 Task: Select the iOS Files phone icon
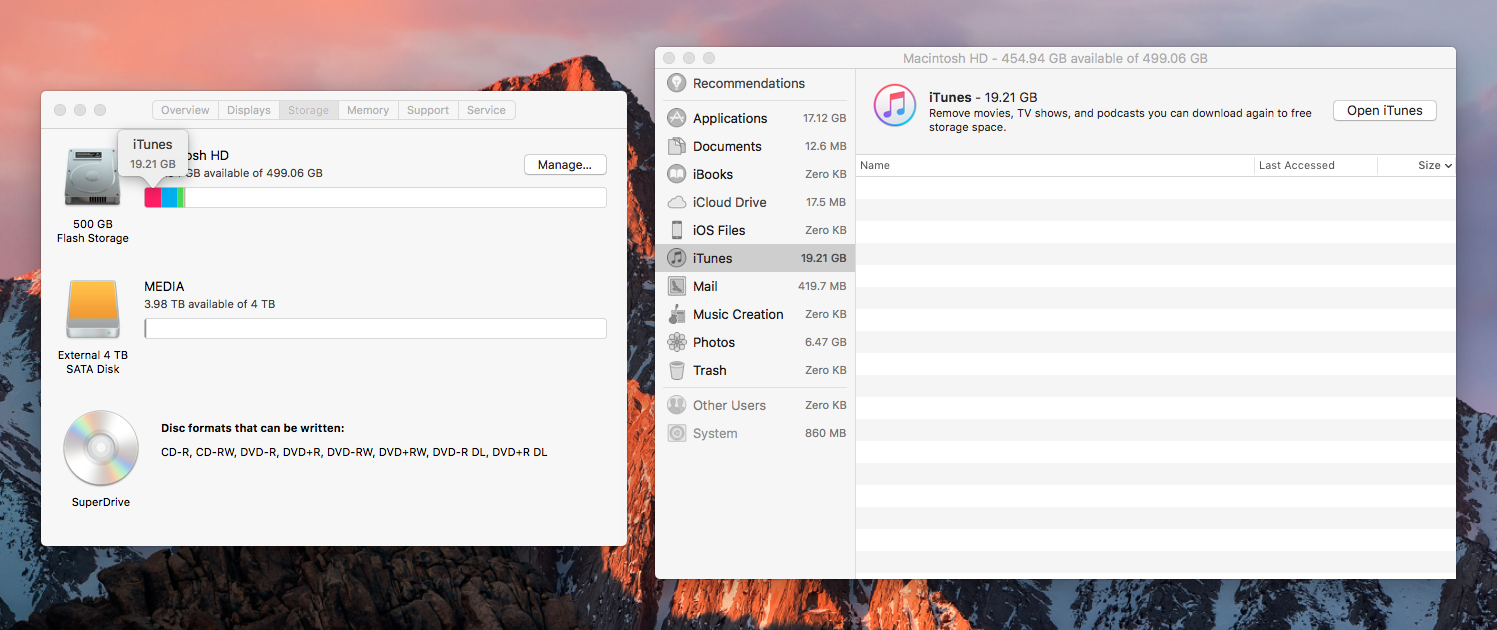click(x=677, y=230)
